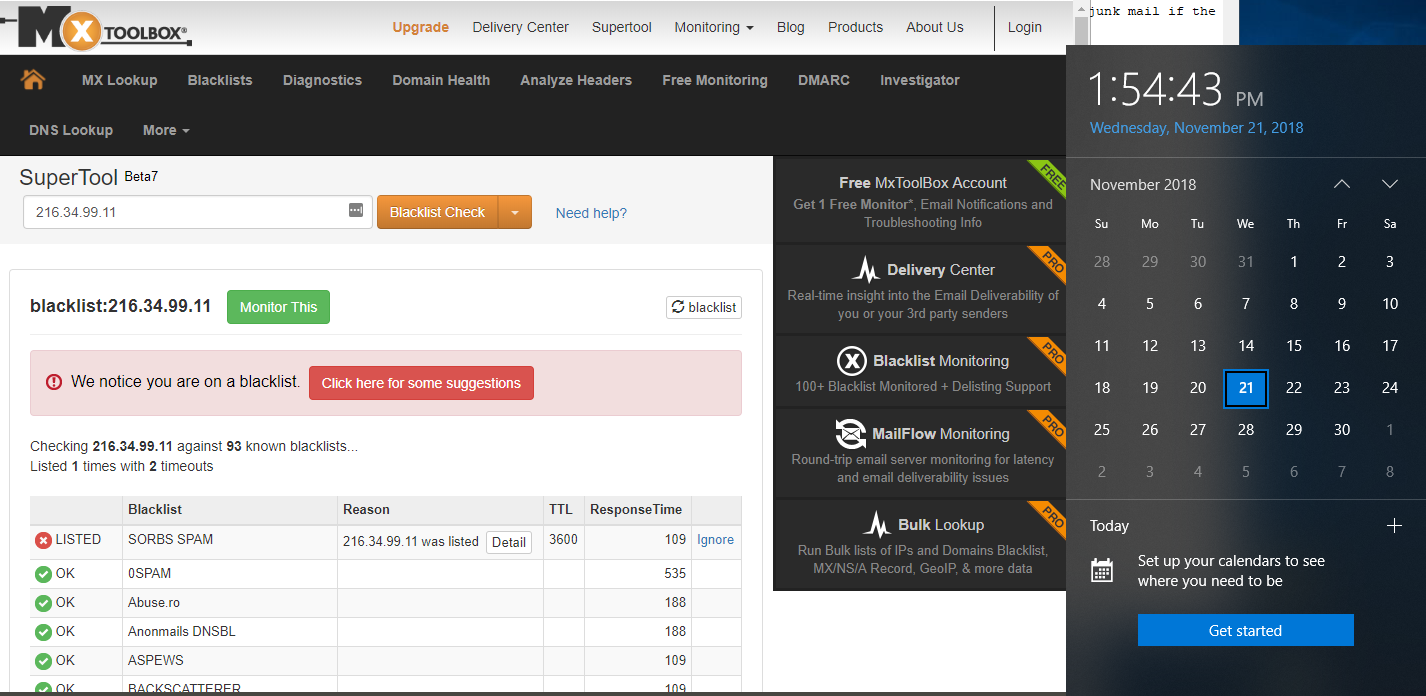The width and height of the screenshot is (1426, 696).
Task: Click the Detail button for SORBS SPAM
Action: 509,542
